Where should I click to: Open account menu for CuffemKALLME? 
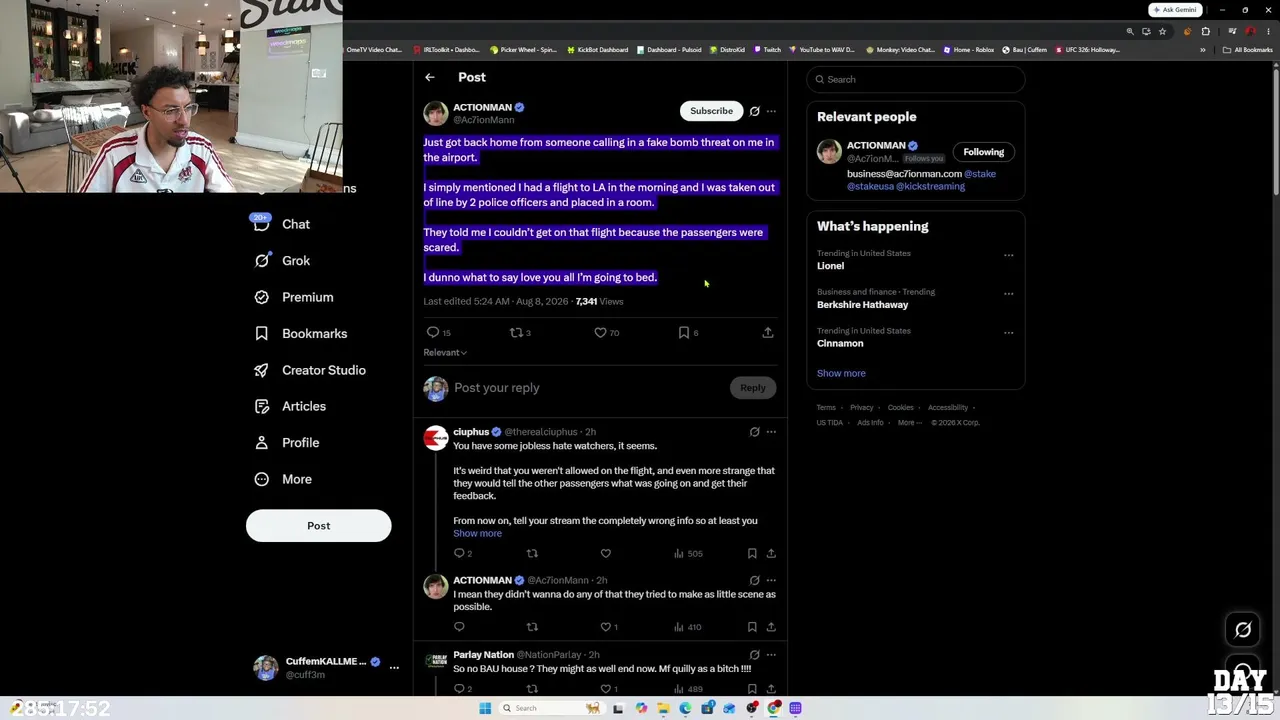pos(394,667)
